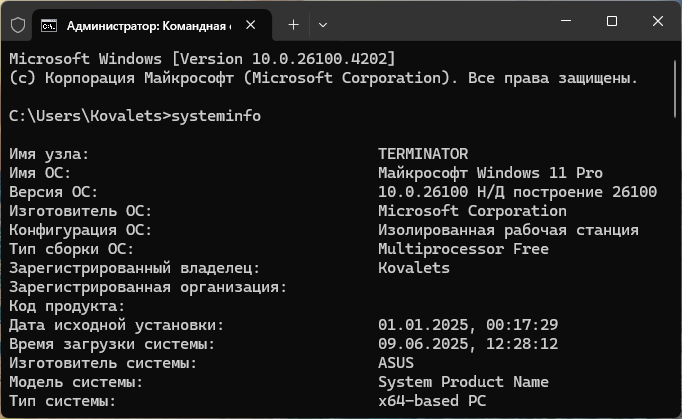Close the terminal window
Image resolution: width=682 pixels, height=419 pixels.
pyautogui.click(x=658, y=21)
